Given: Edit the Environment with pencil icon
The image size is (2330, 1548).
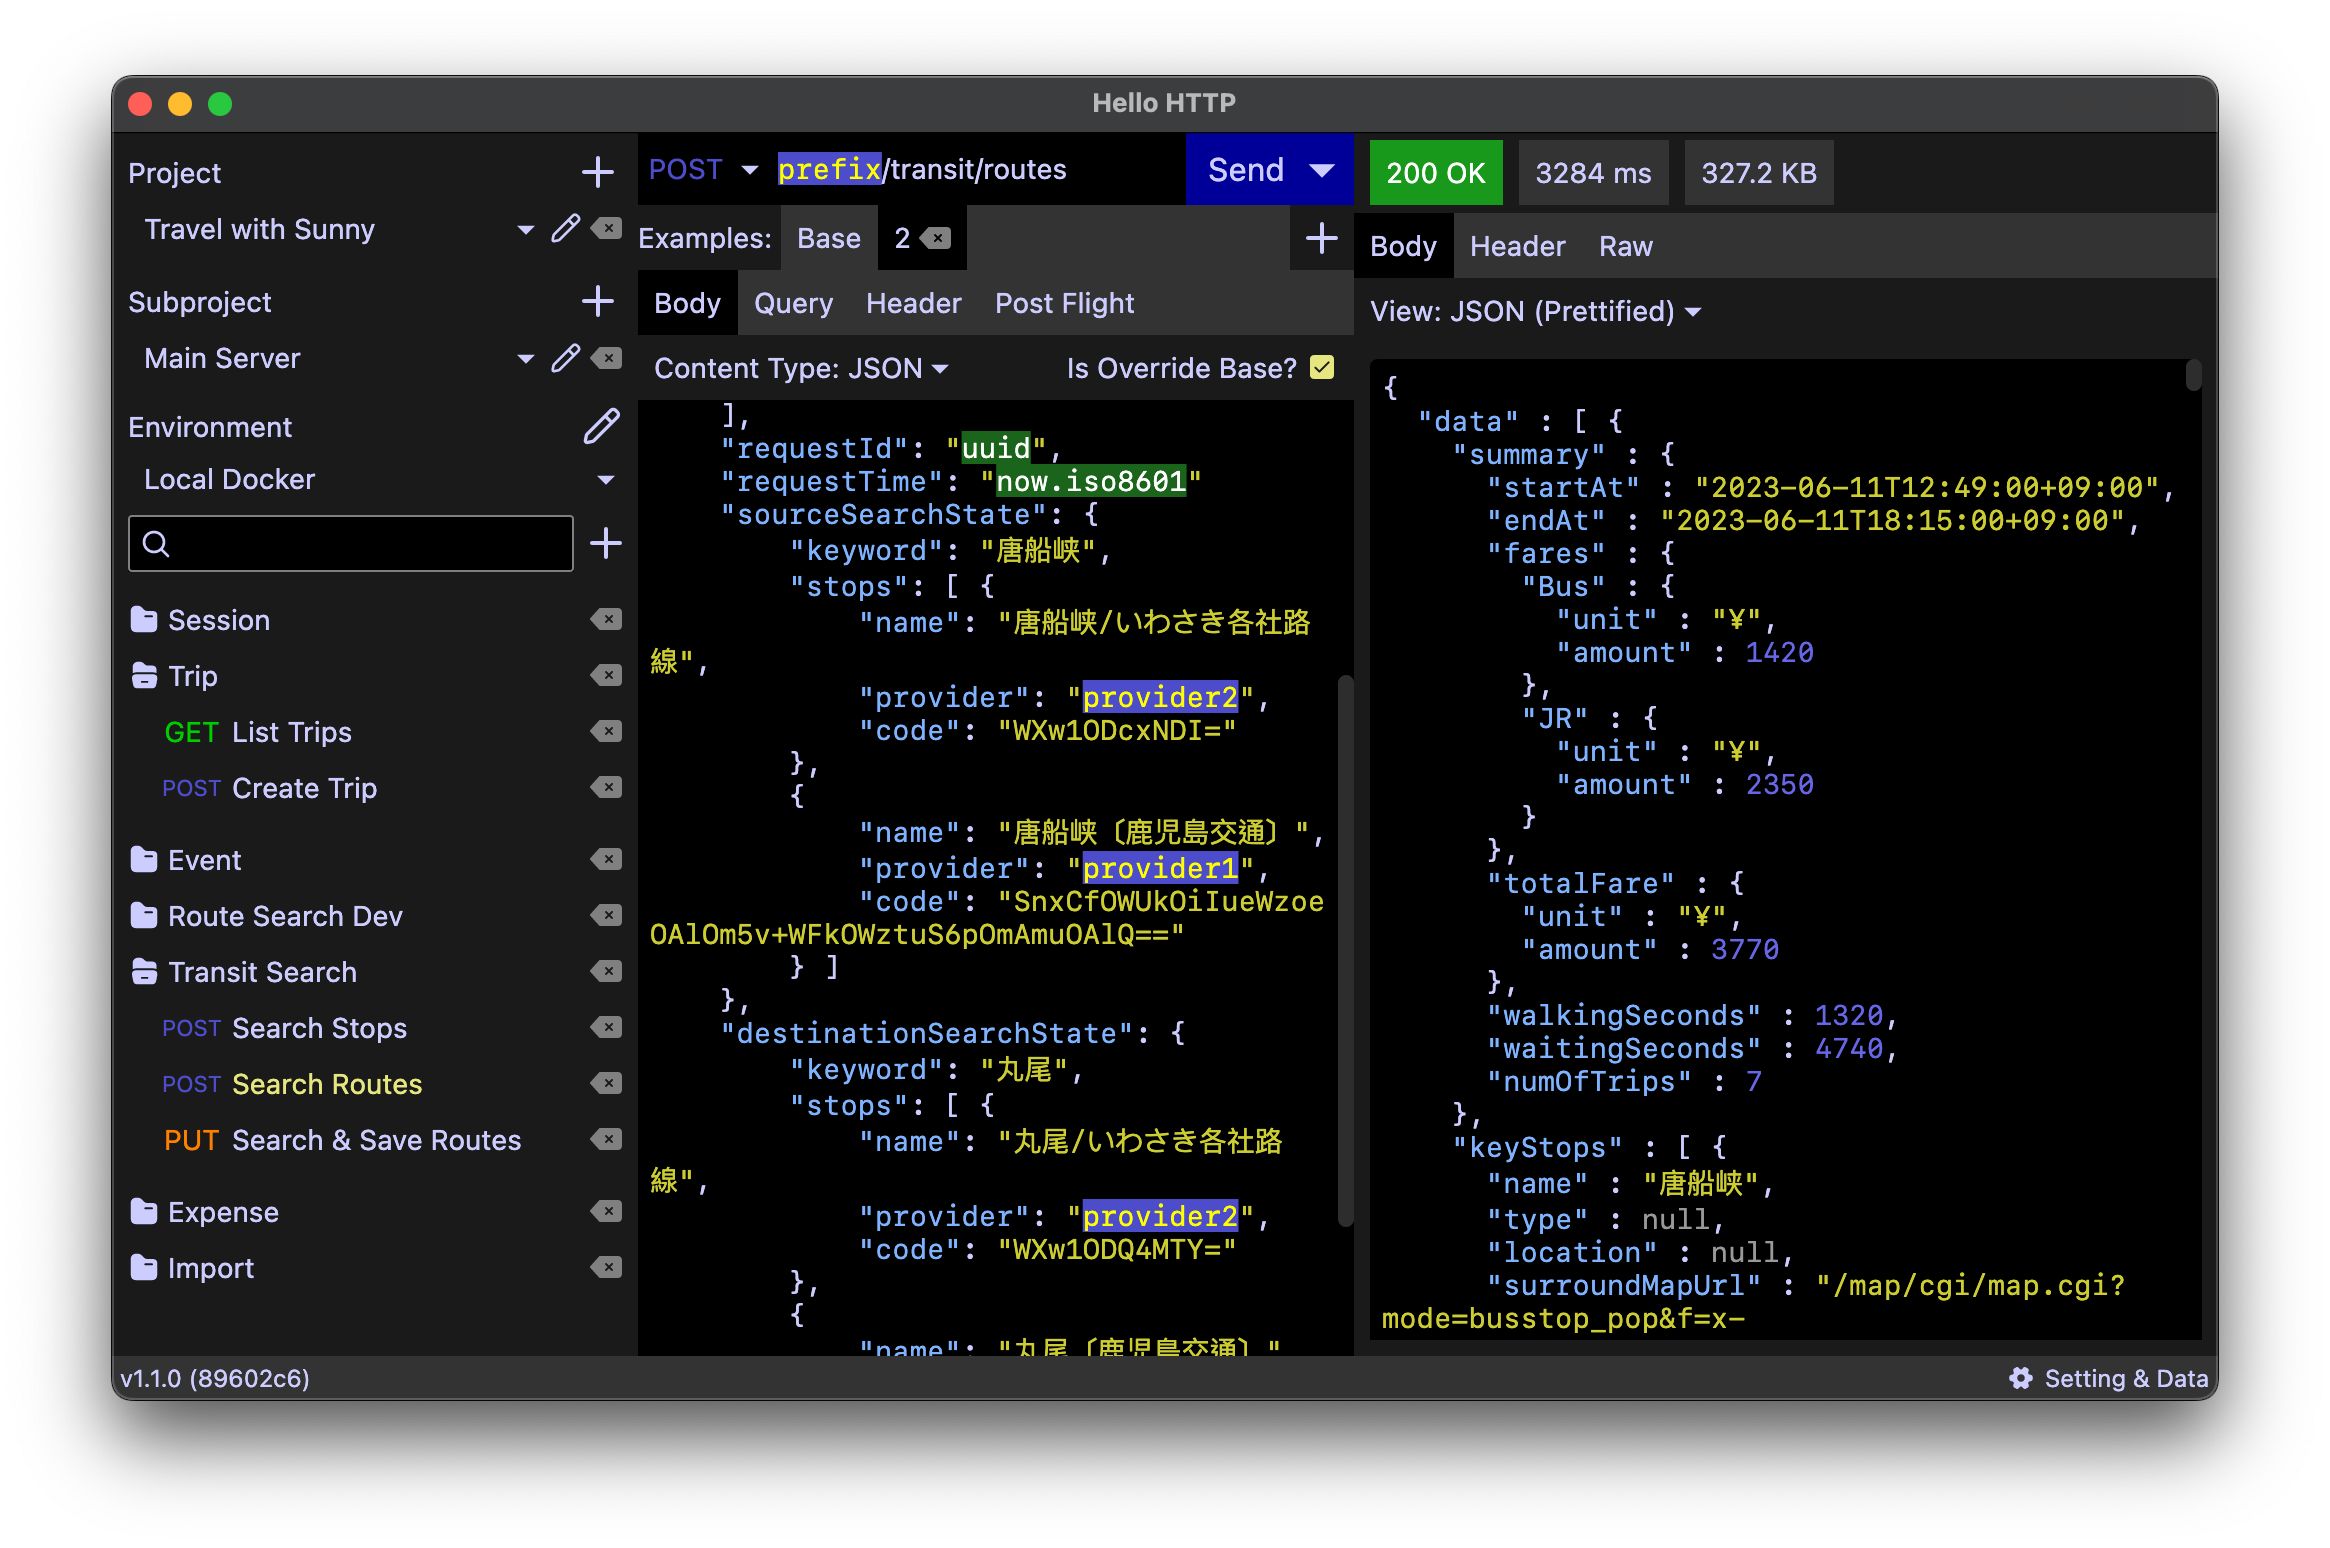Looking at the screenshot, I should tap(601, 426).
